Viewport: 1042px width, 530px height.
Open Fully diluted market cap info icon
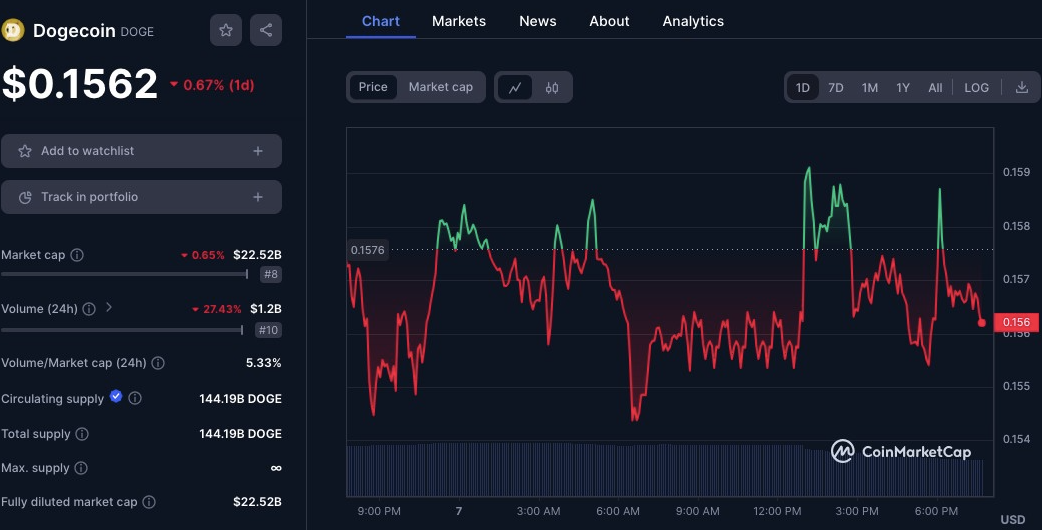[149, 502]
